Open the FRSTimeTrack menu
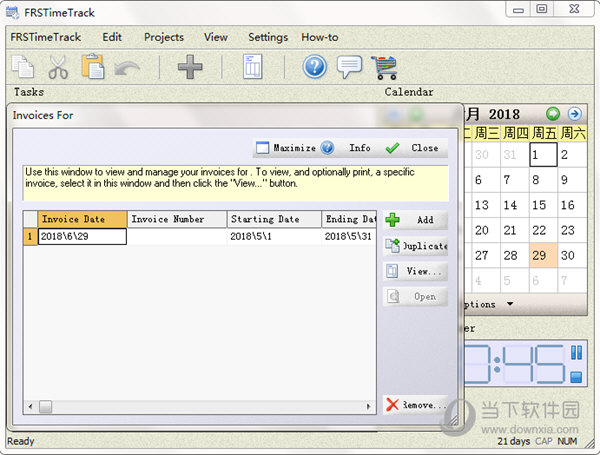The height and width of the screenshot is (455, 600). point(46,37)
